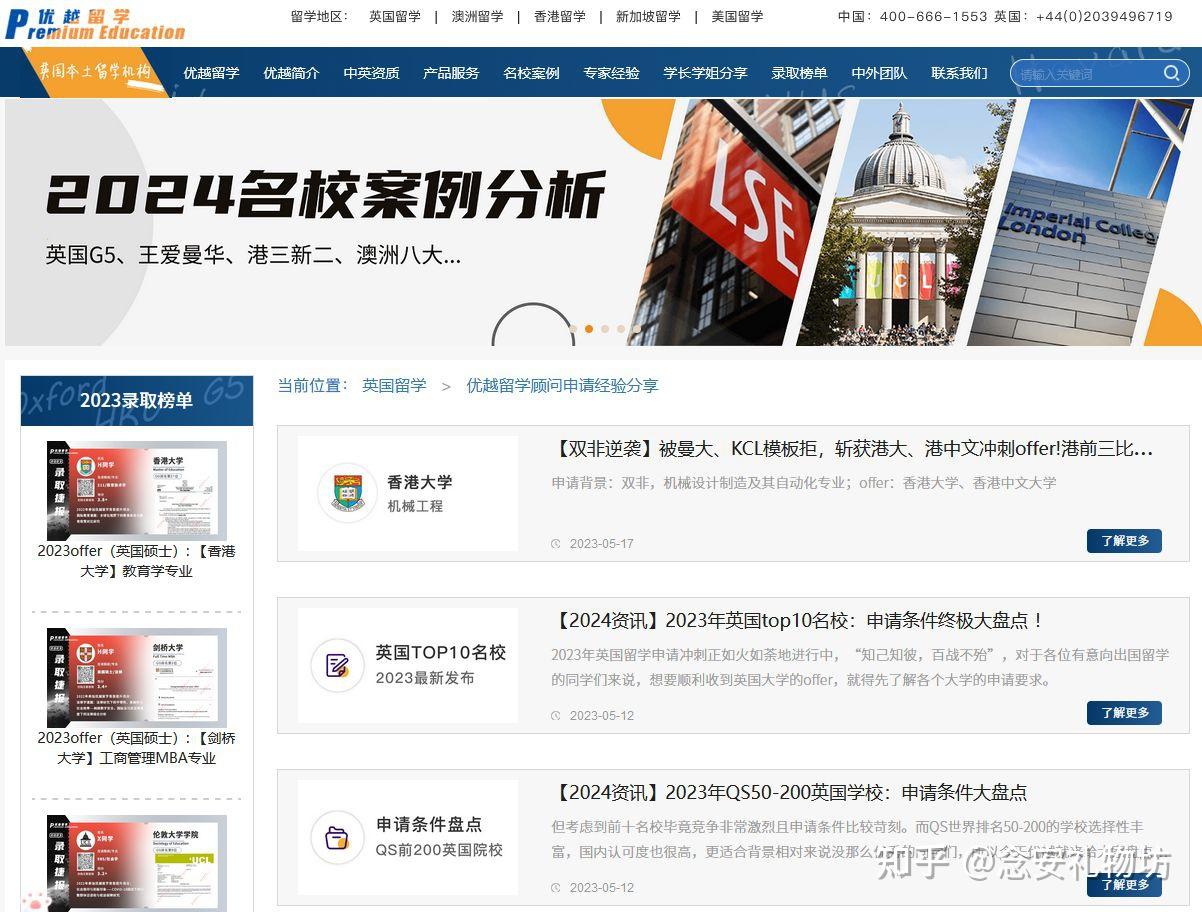1202x912 pixels.
Task: Open the 名校案例 menu item
Action: [x=531, y=73]
